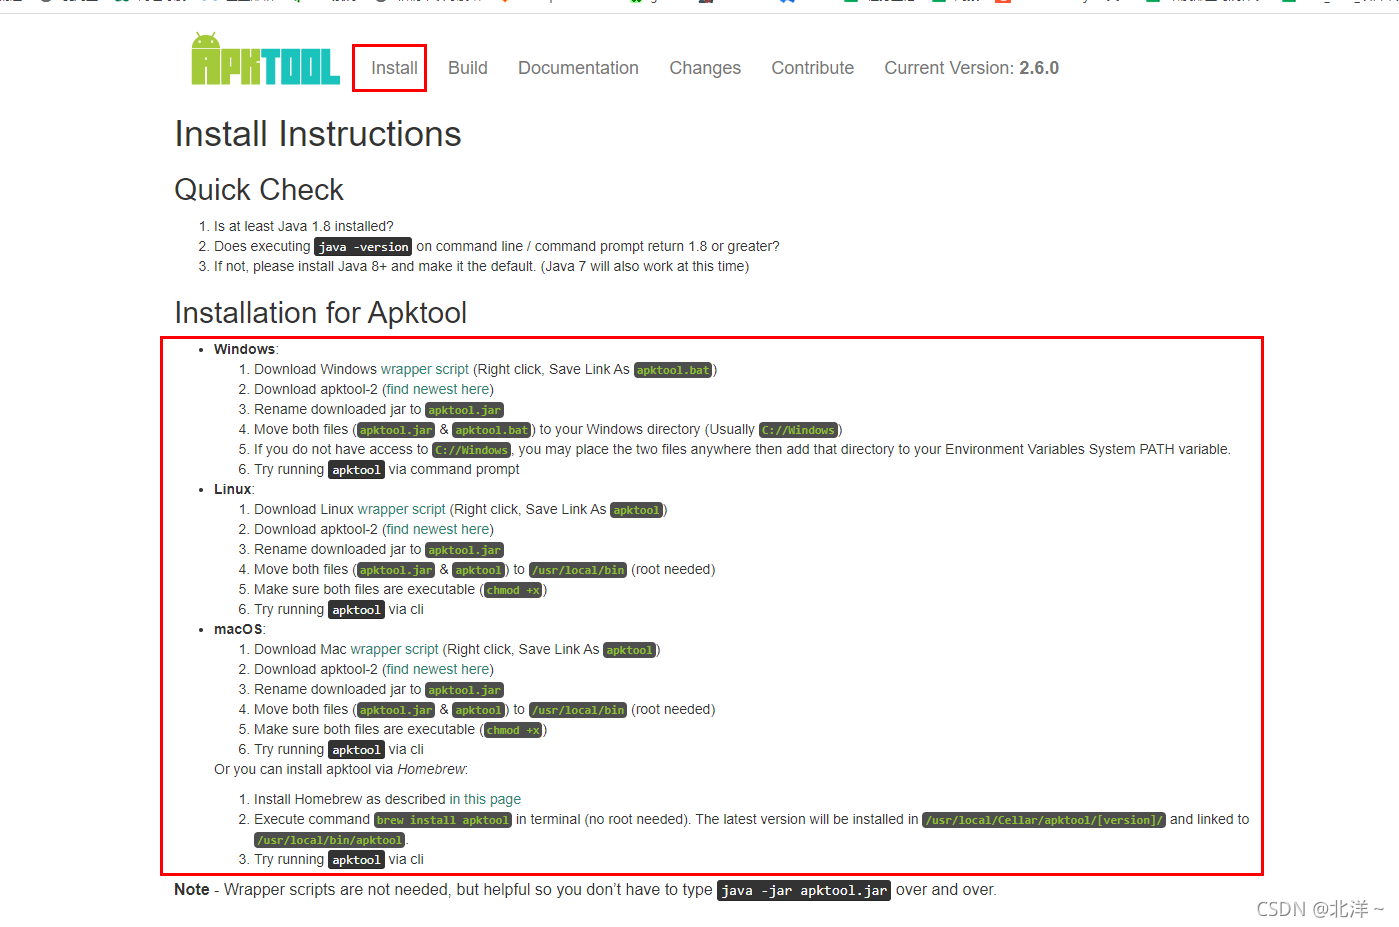Click Current Version: 2.6.0 link
The width and height of the screenshot is (1399, 927).
971,68
